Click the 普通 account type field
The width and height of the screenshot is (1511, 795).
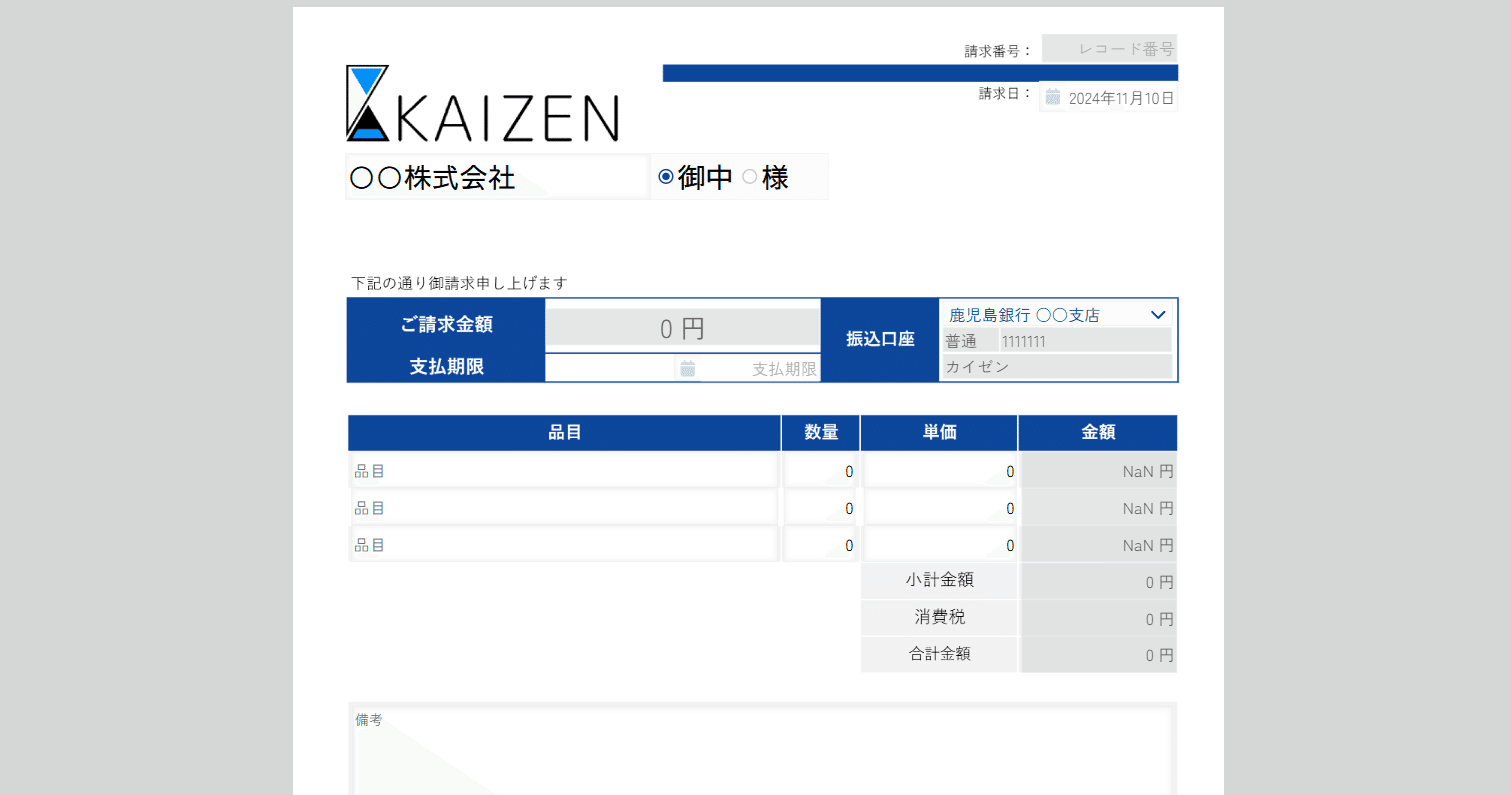coord(970,341)
